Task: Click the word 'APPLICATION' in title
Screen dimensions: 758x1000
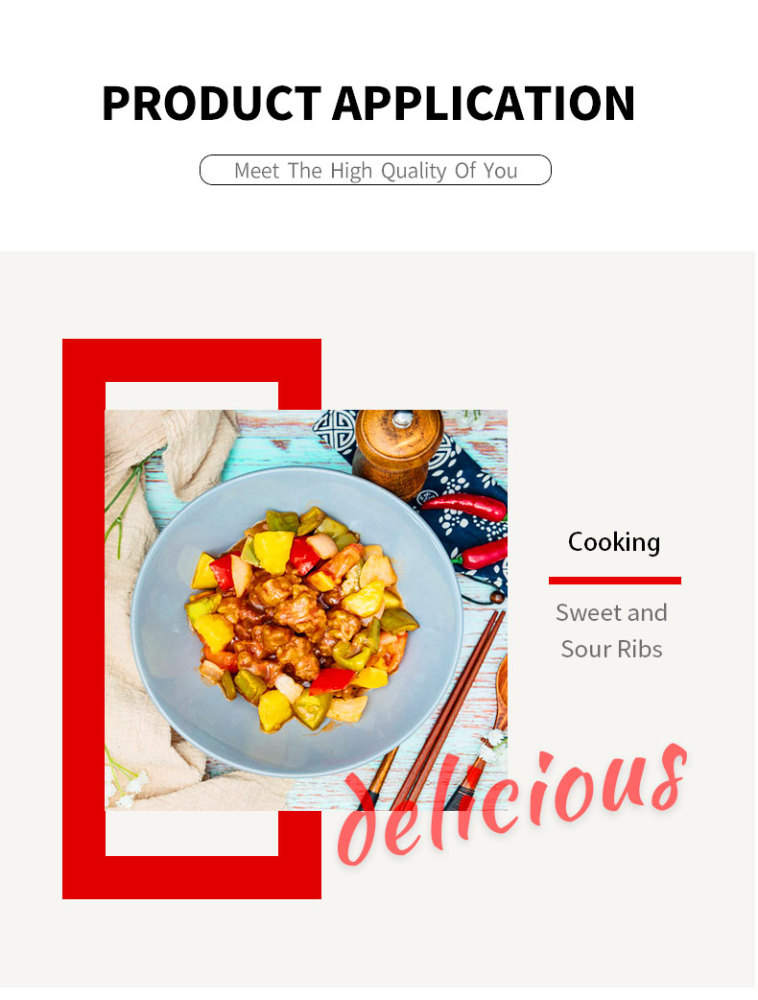Action: (483, 103)
